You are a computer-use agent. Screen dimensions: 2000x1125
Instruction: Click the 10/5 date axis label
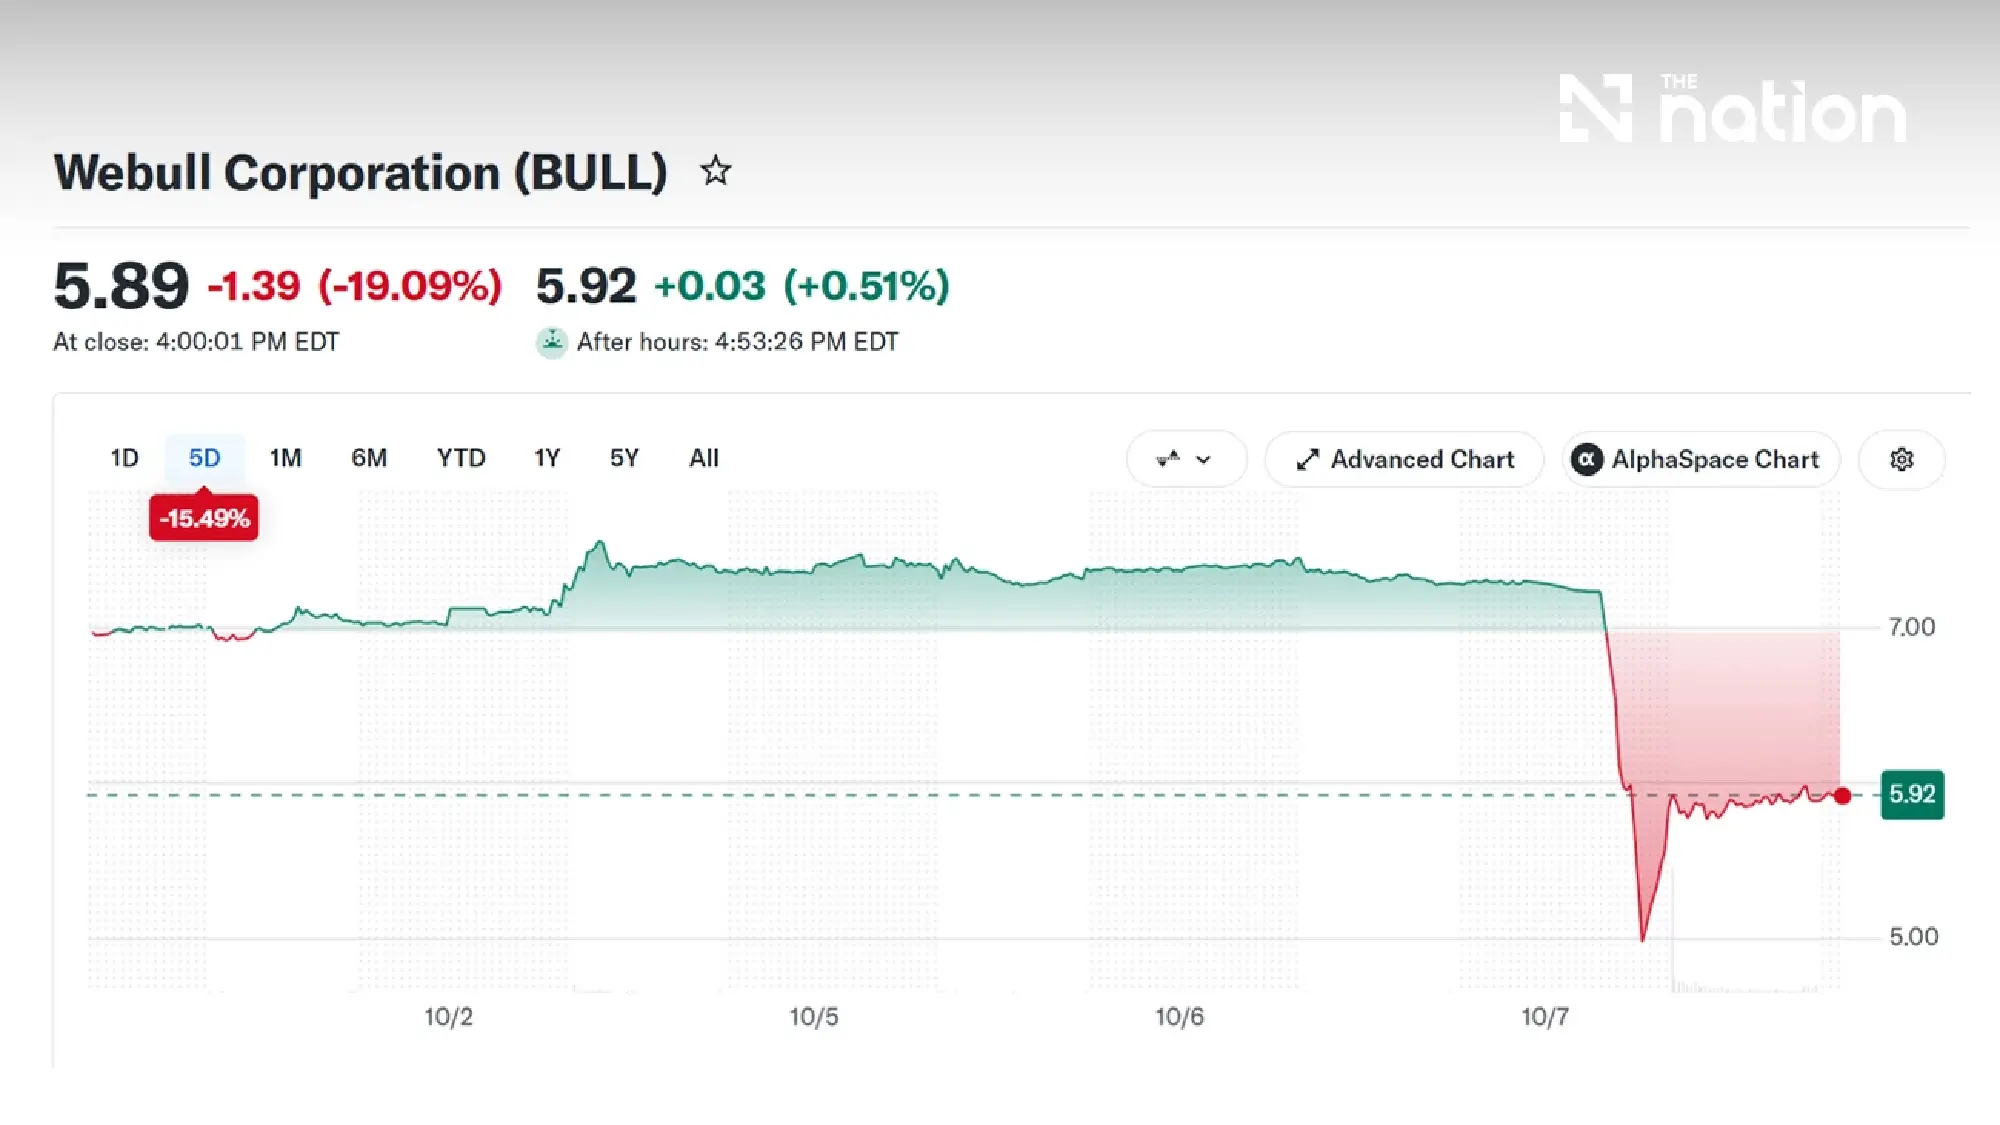click(x=814, y=1017)
